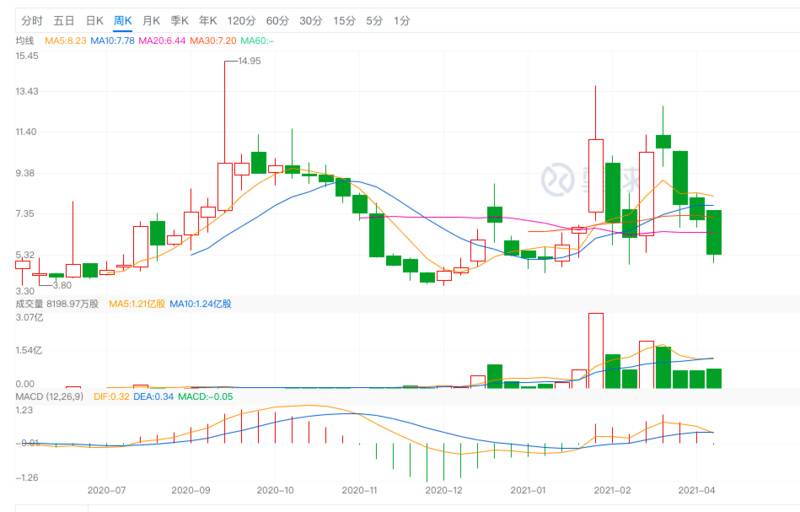This screenshot has width=800, height=512.
Task: Select the 五日 five-day tab
Action: pos(64,20)
